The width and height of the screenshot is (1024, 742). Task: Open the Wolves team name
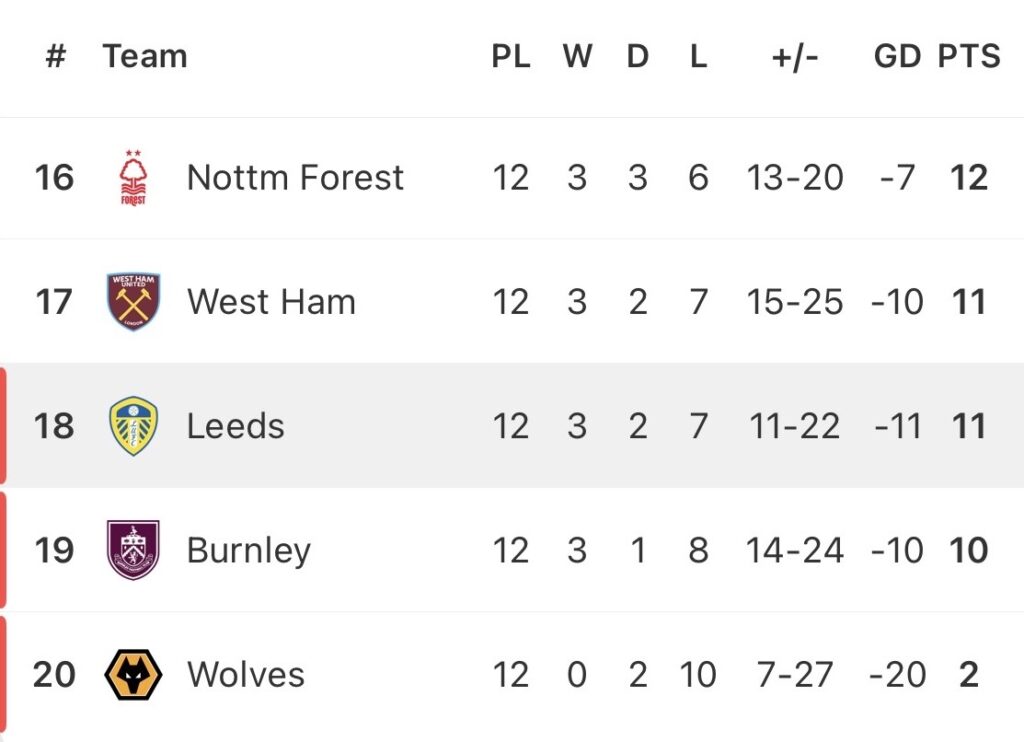tap(245, 674)
